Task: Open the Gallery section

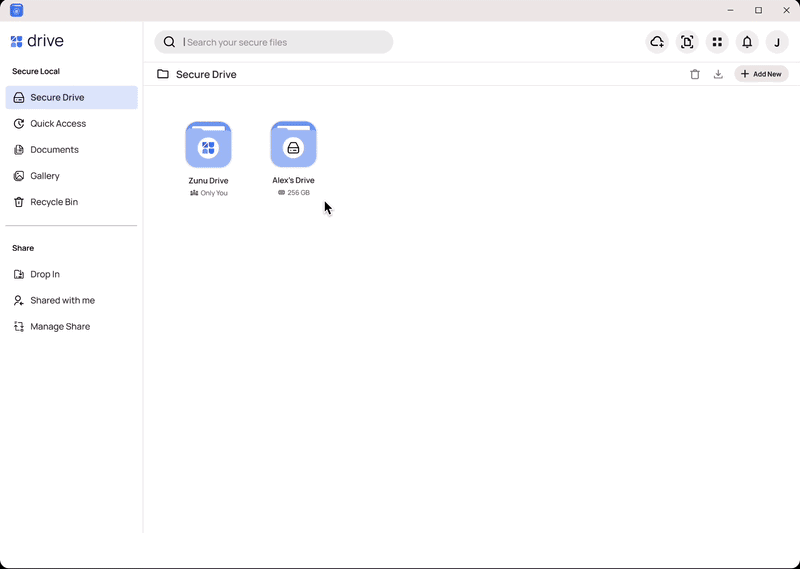Action: [45, 176]
